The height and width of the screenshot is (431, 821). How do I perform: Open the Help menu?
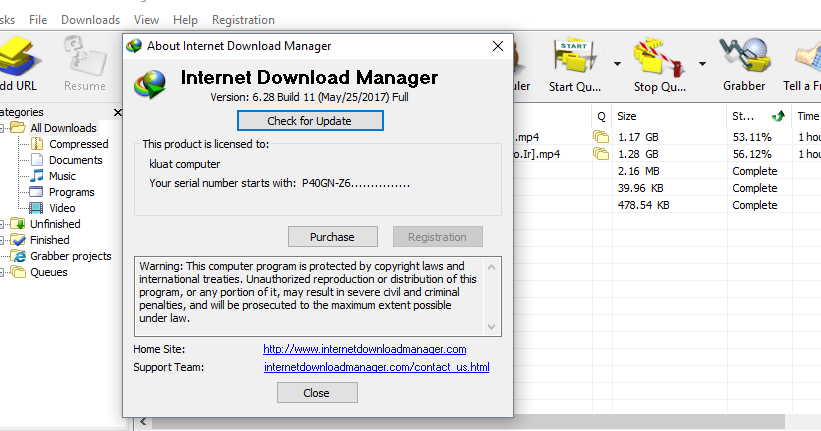185,20
